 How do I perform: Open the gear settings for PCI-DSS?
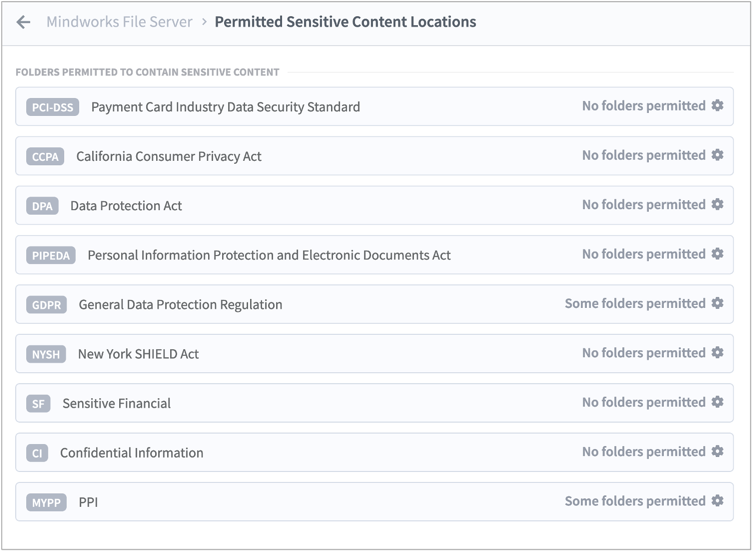tap(717, 106)
